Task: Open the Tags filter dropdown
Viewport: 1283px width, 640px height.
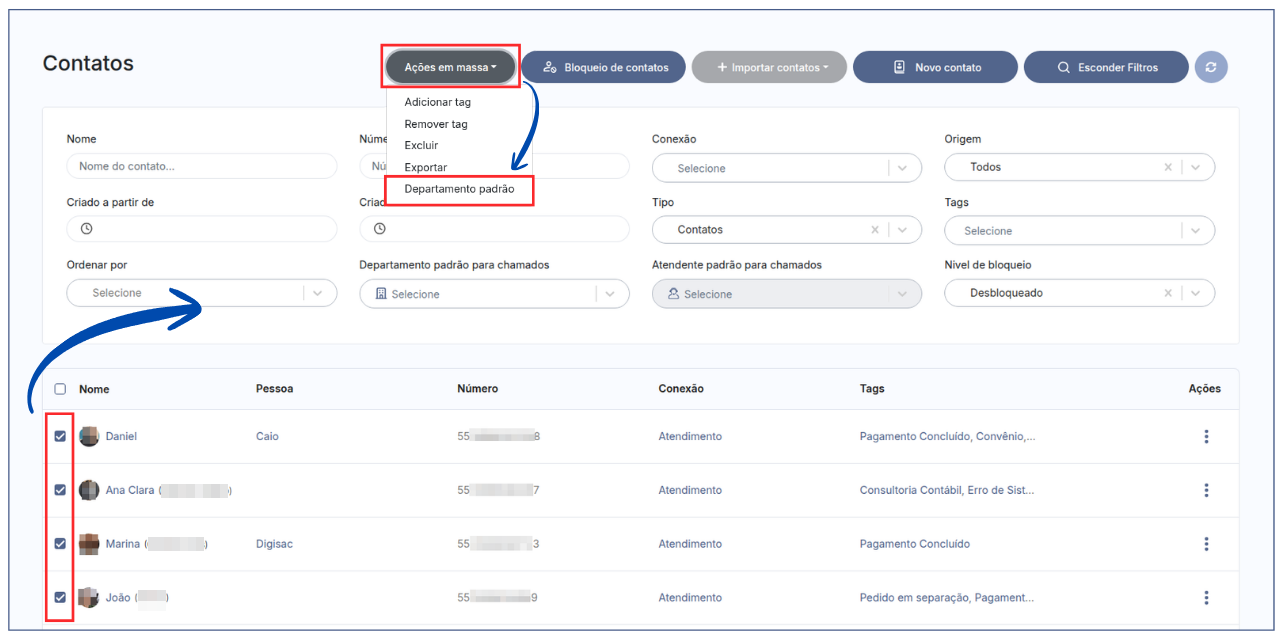Action: pos(1195,231)
